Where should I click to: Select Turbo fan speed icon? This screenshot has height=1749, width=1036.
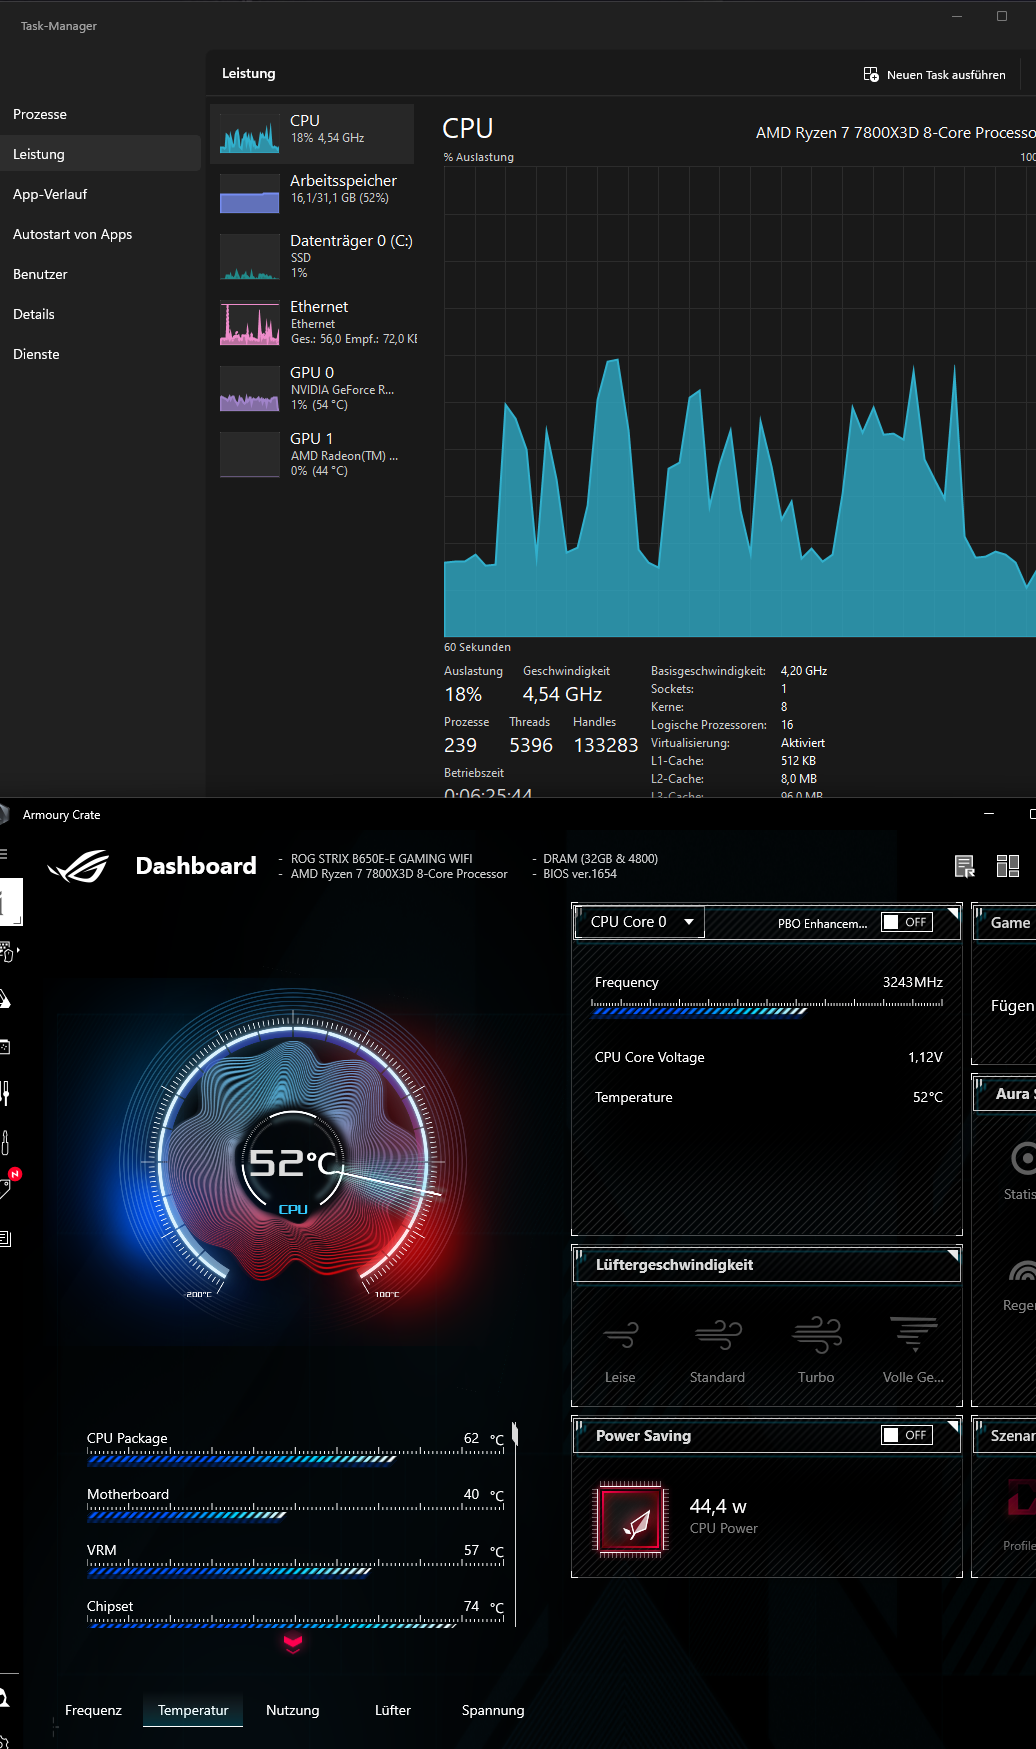click(816, 1334)
